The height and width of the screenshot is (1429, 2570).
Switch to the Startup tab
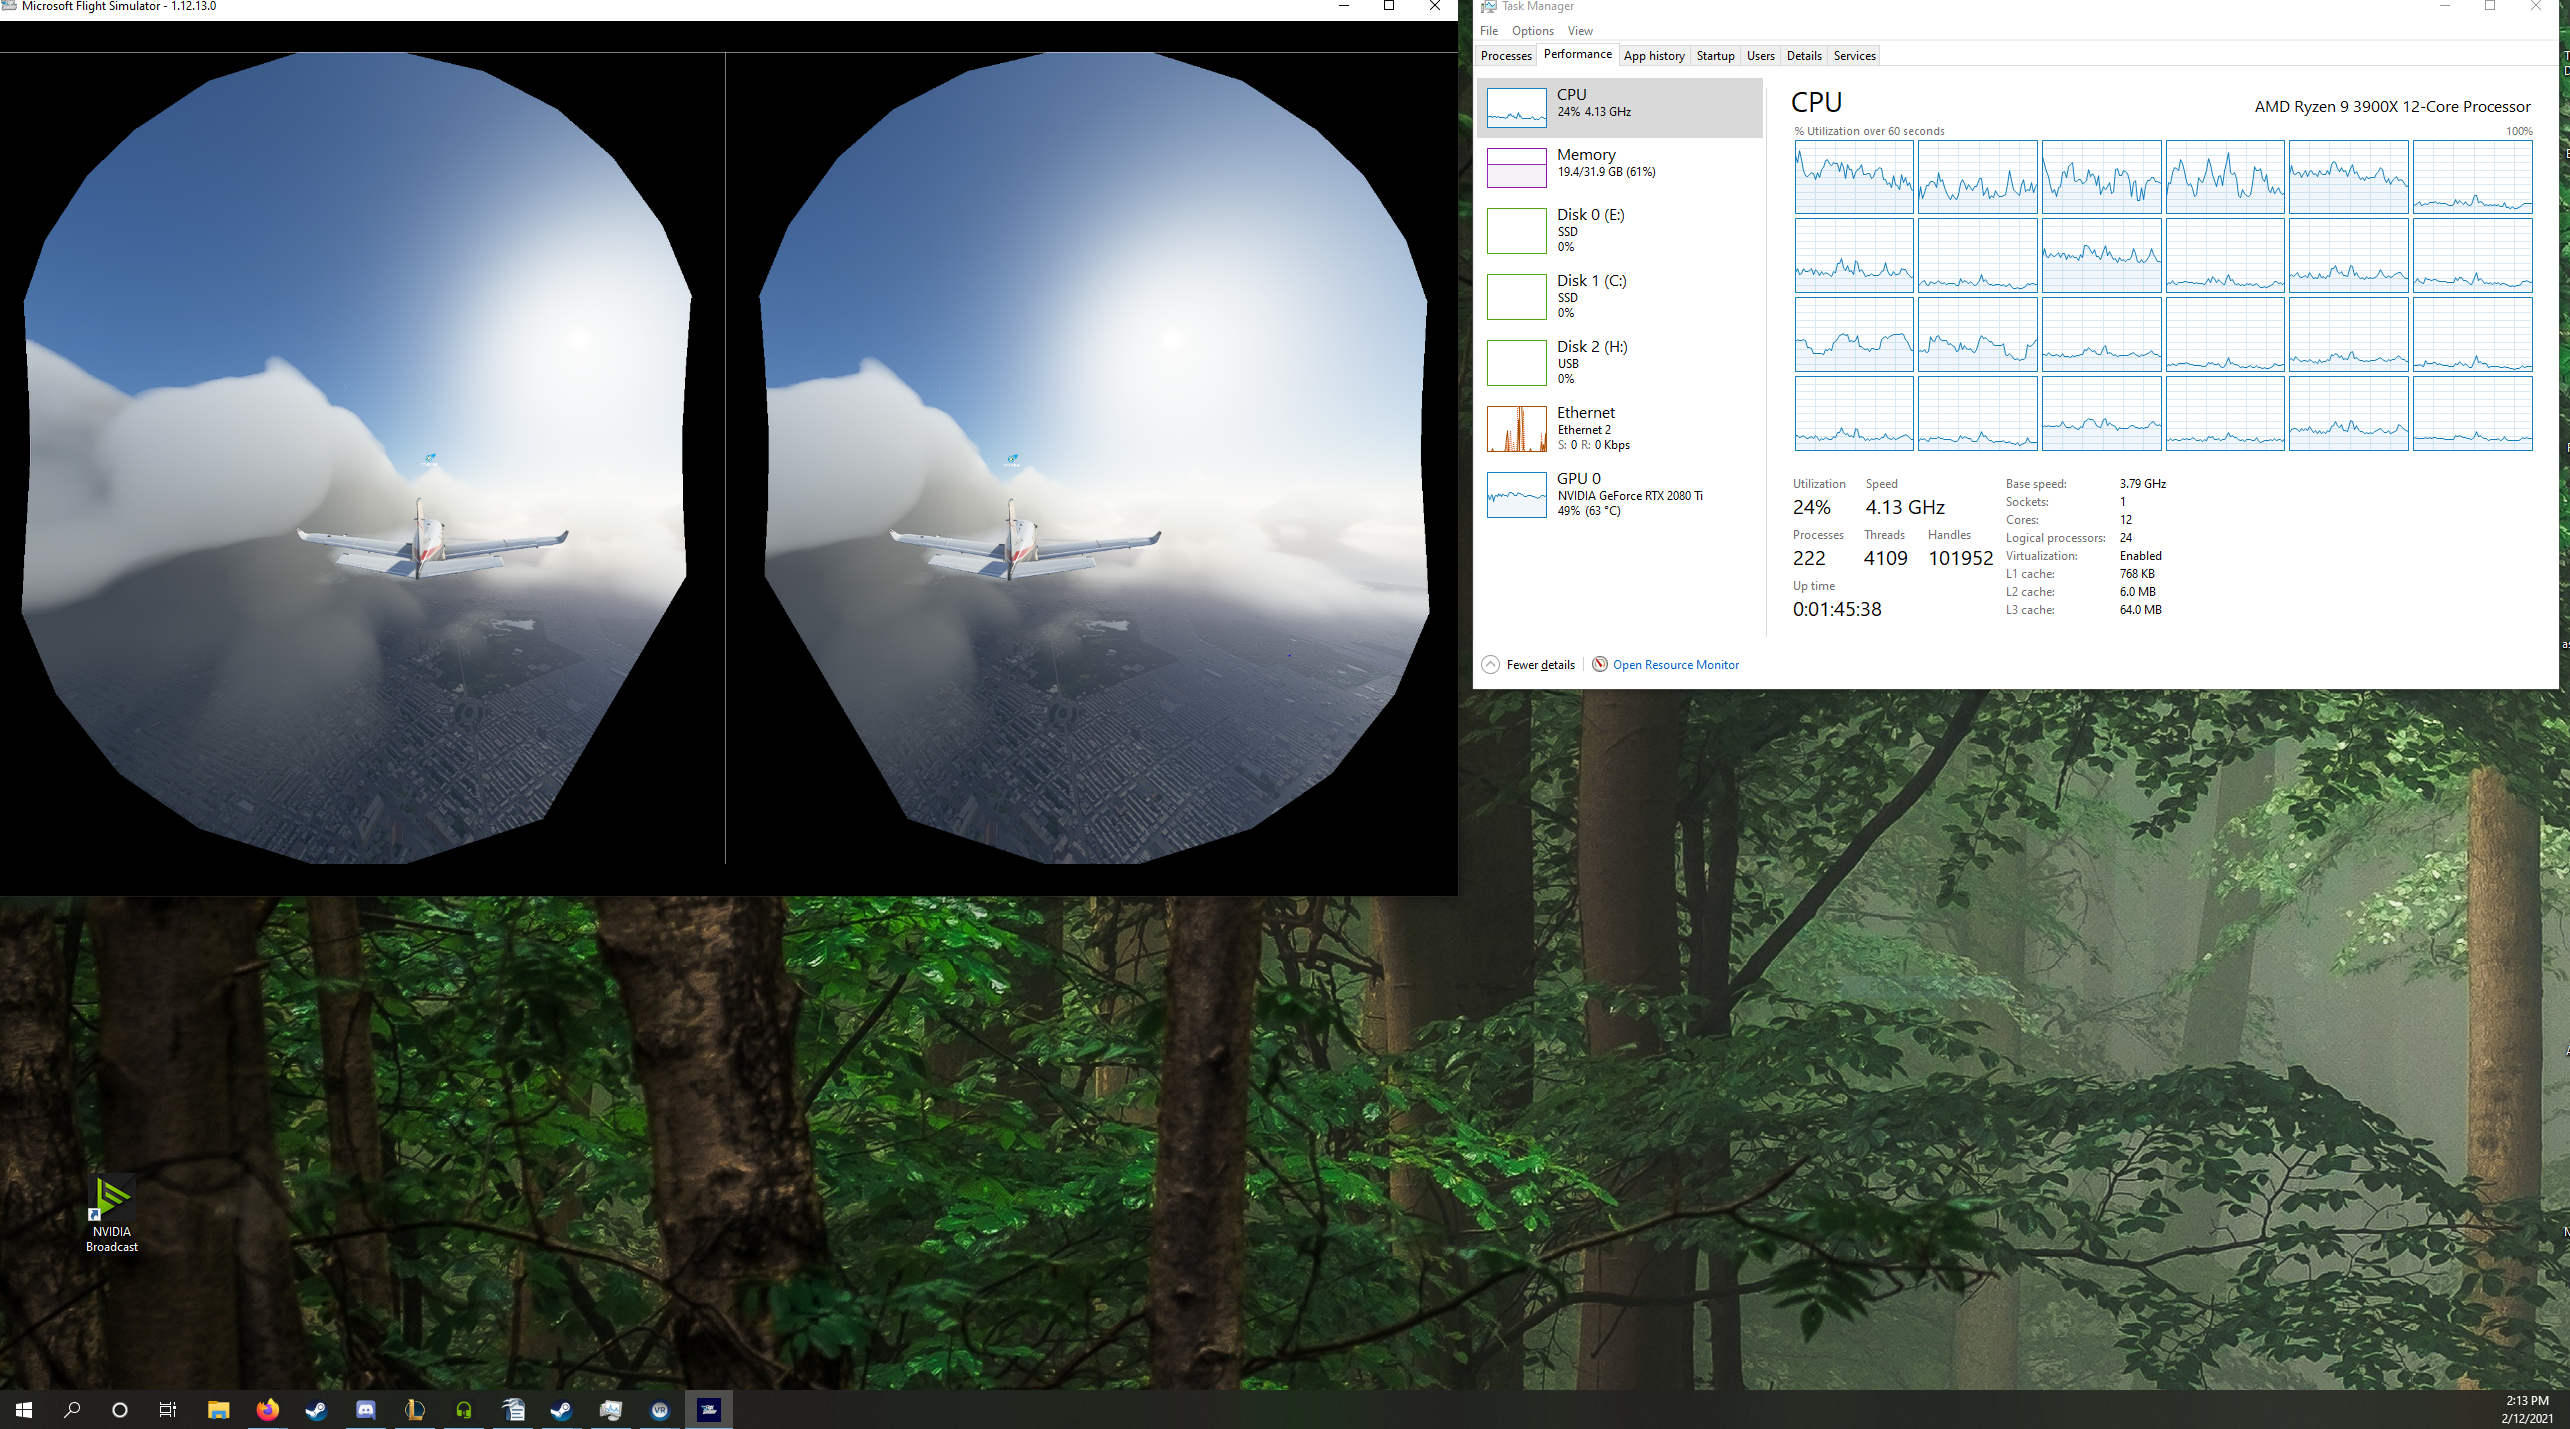[1715, 56]
